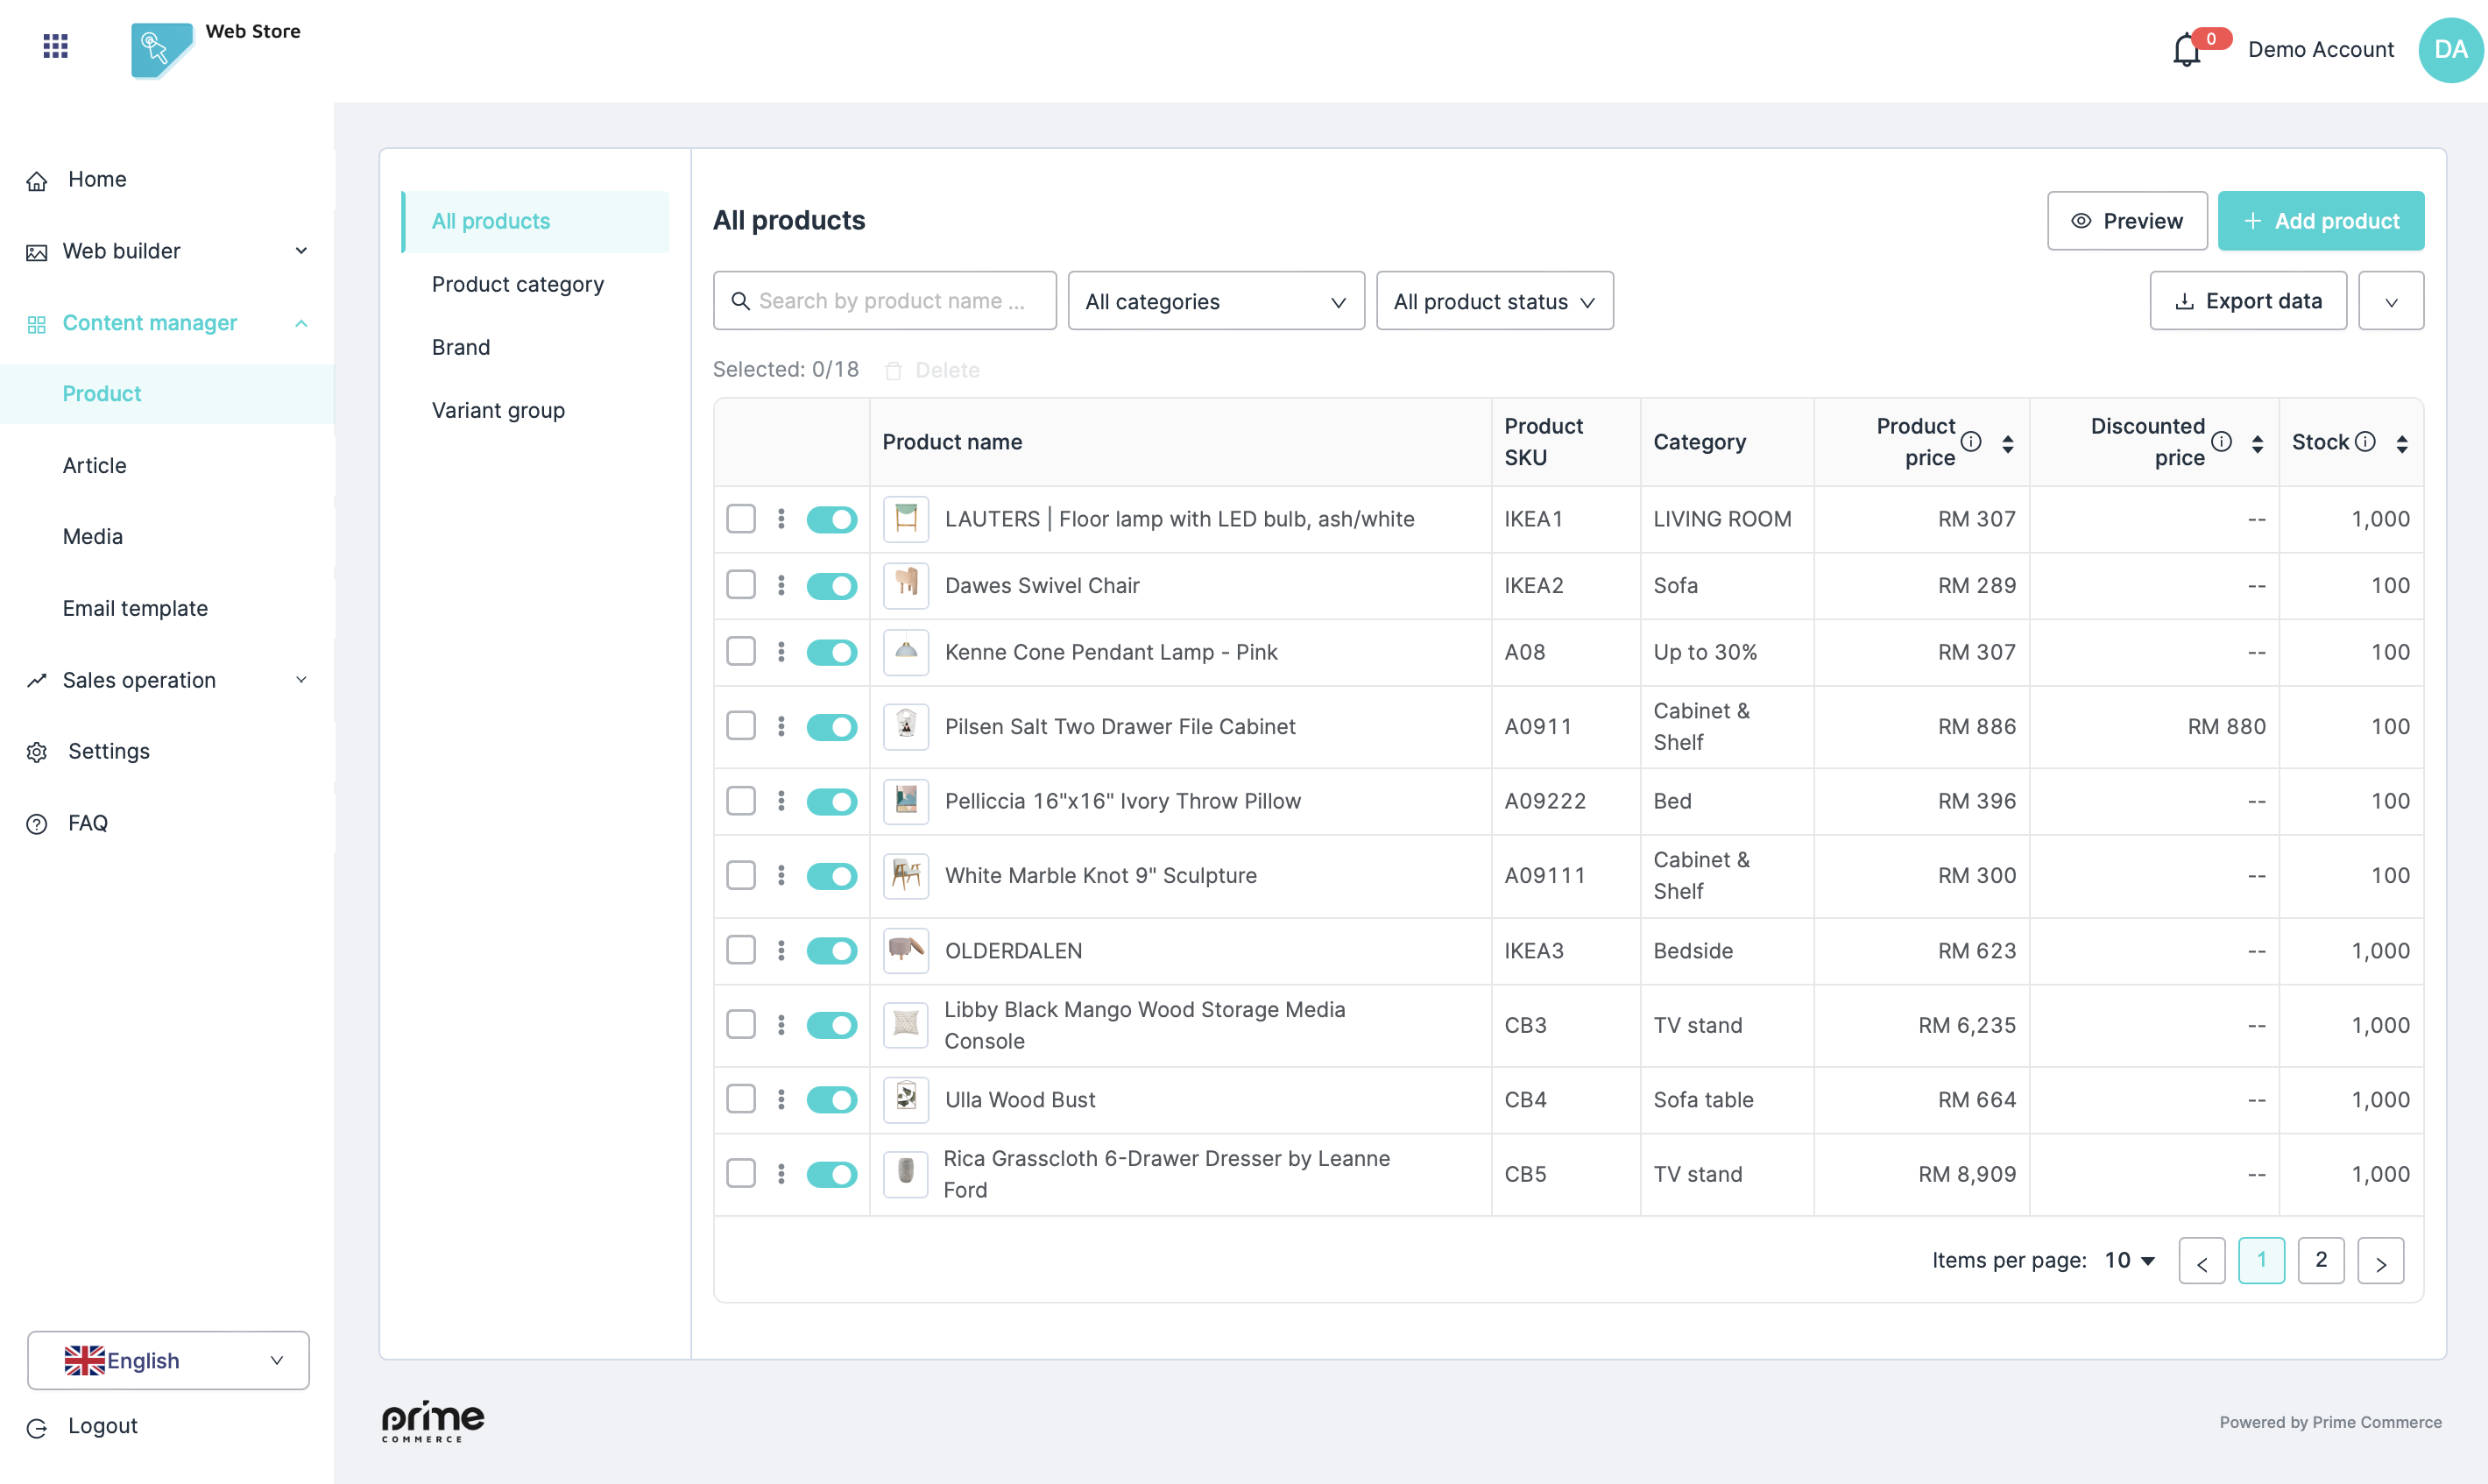
Task: Click the product name search field
Action: (885, 301)
